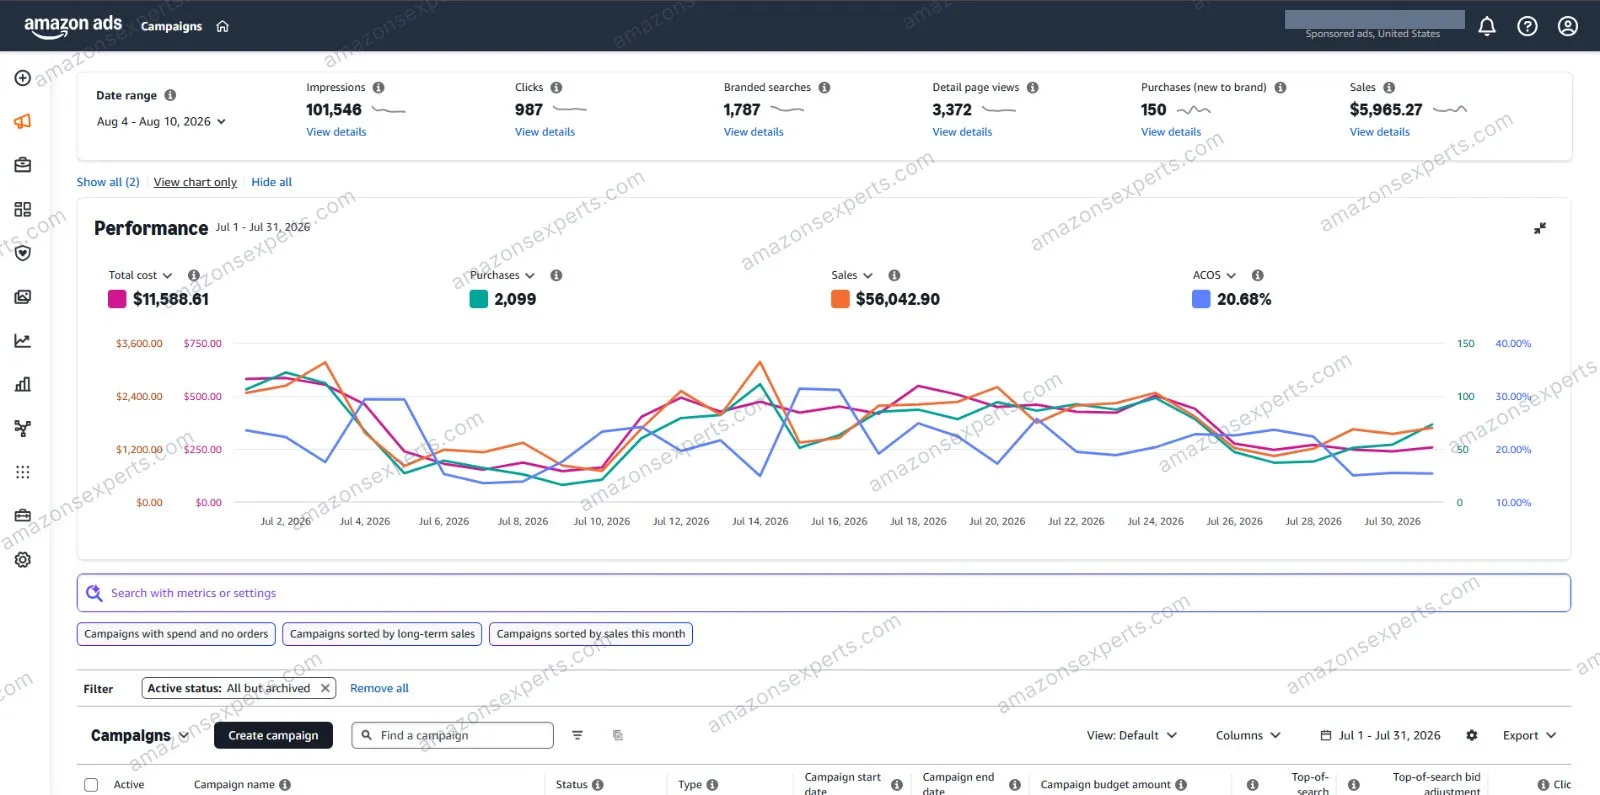Click the plus circle icon in sidebar
The width and height of the screenshot is (1600, 795).
point(23,78)
